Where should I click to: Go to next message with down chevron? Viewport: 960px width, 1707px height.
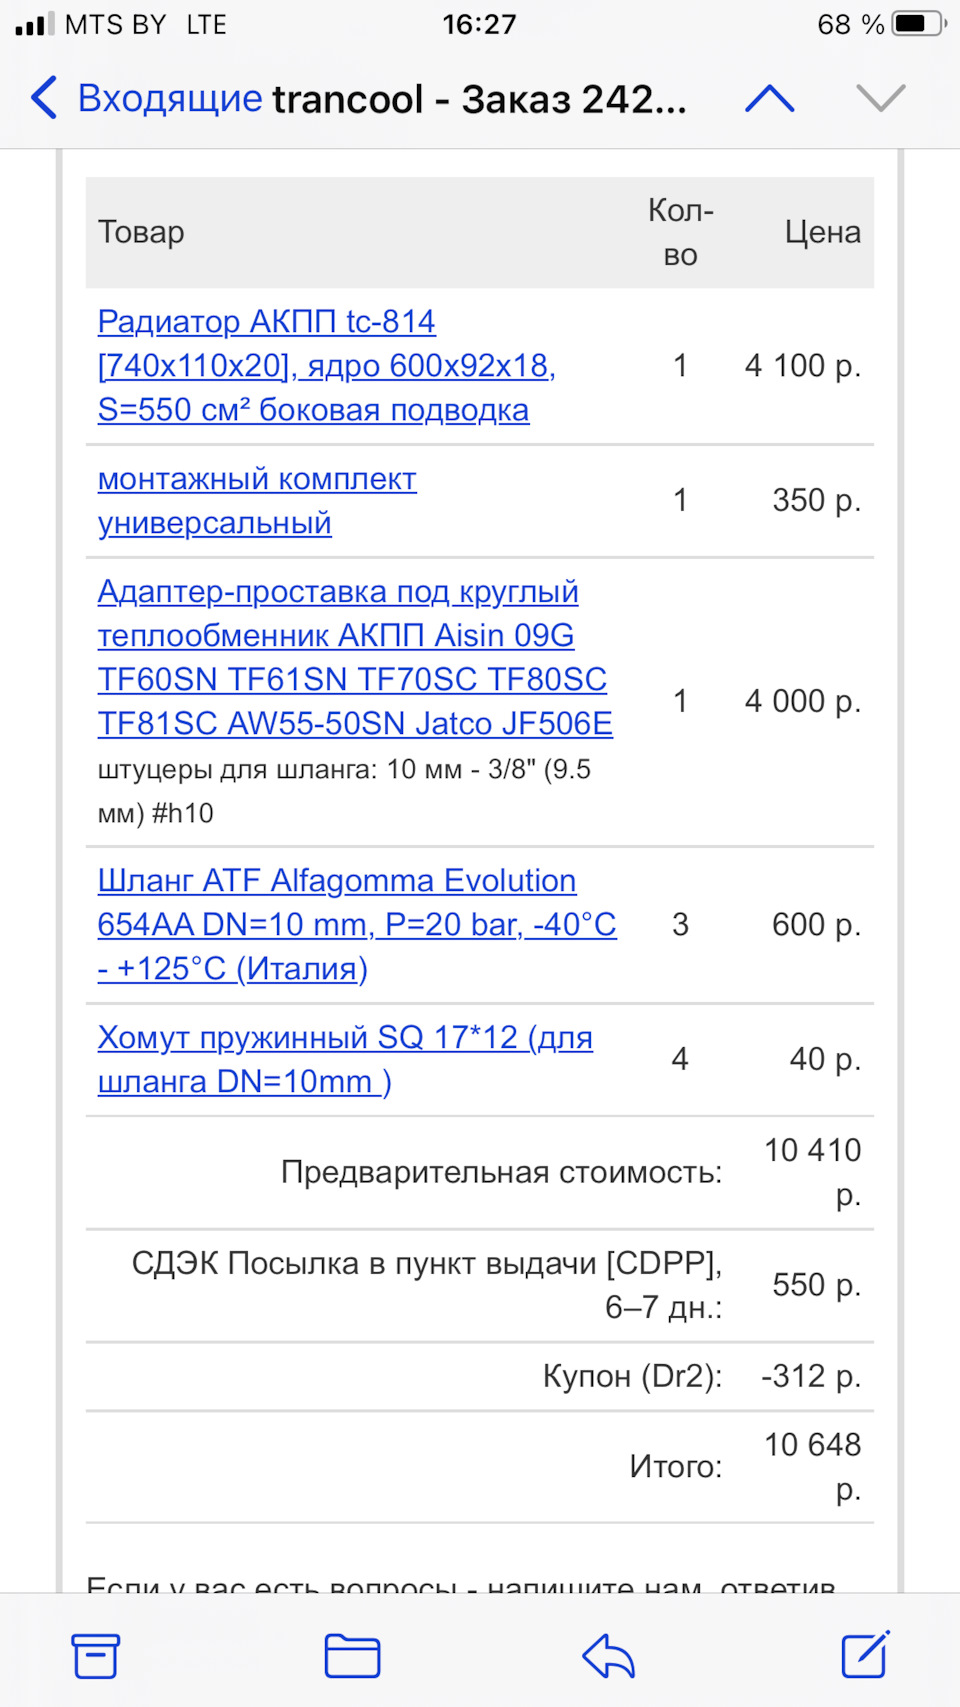(x=881, y=98)
